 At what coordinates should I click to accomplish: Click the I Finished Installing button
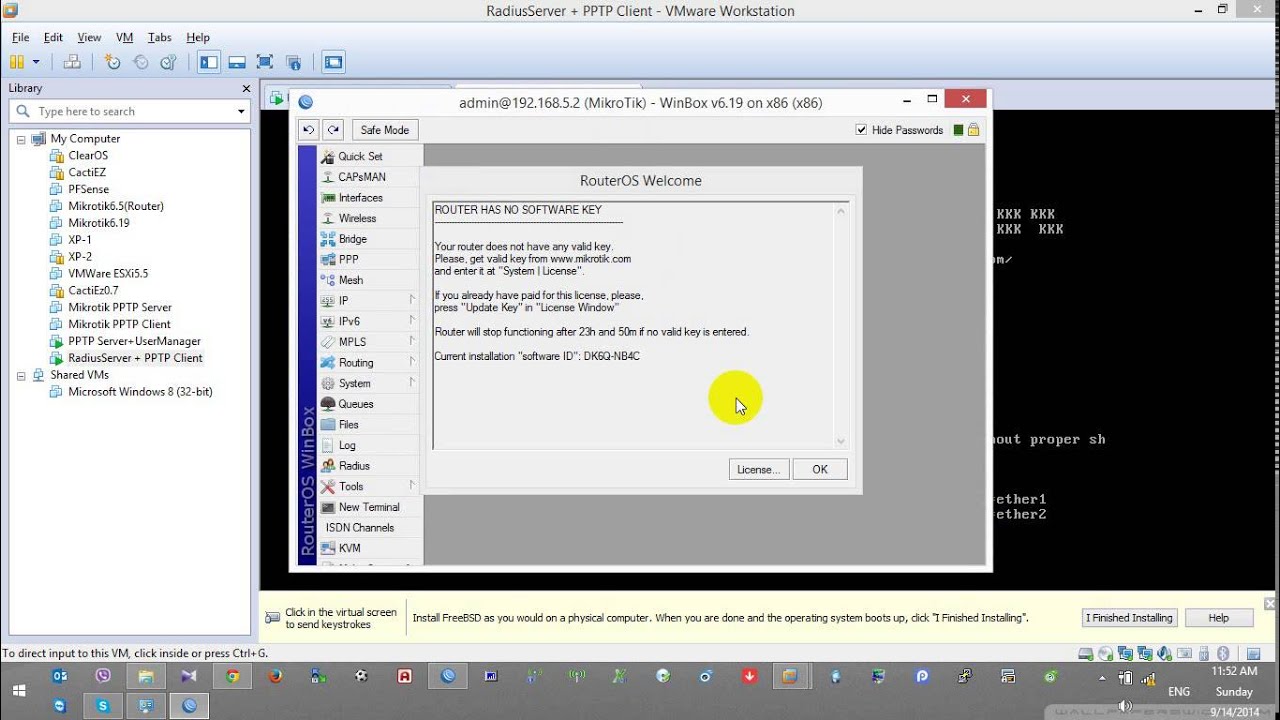click(x=1129, y=618)
